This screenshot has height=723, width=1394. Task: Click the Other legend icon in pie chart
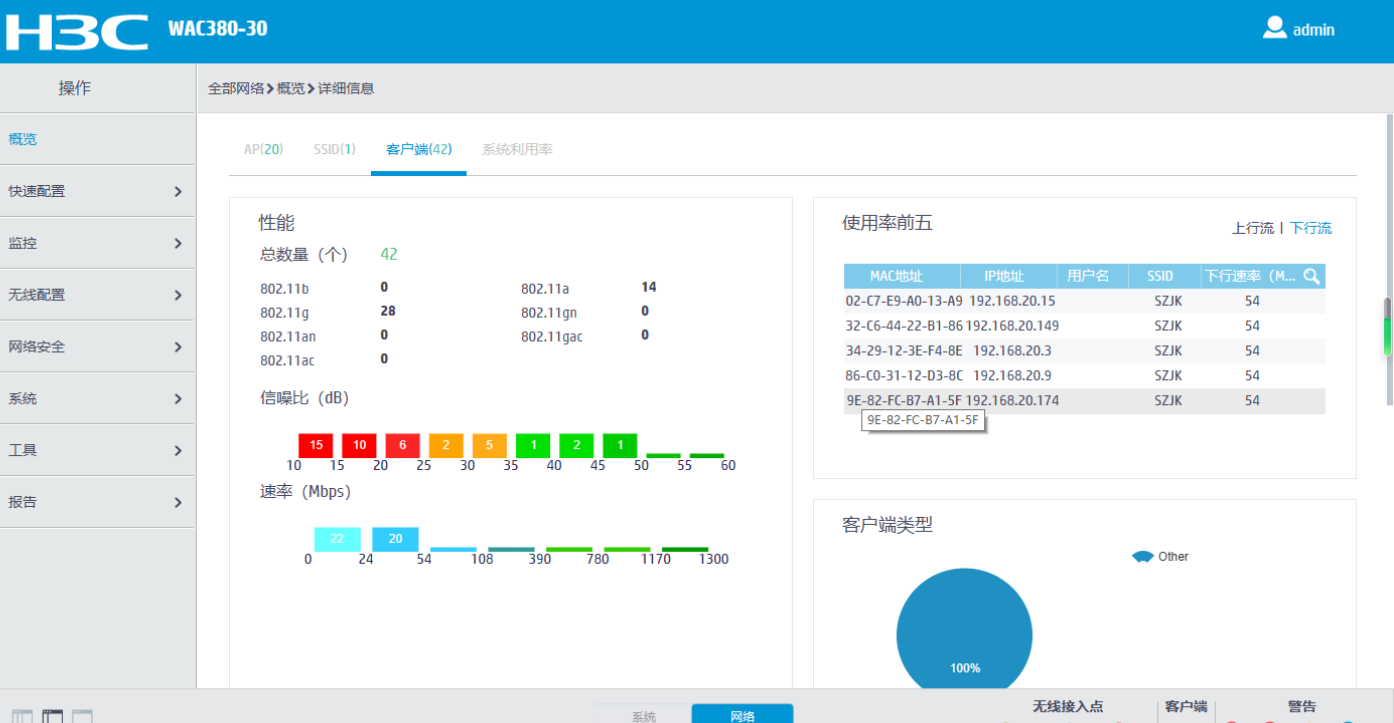[x=1142, y=557]
